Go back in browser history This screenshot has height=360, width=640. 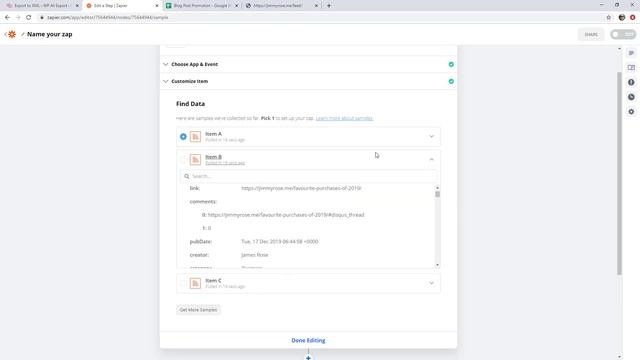7,18
